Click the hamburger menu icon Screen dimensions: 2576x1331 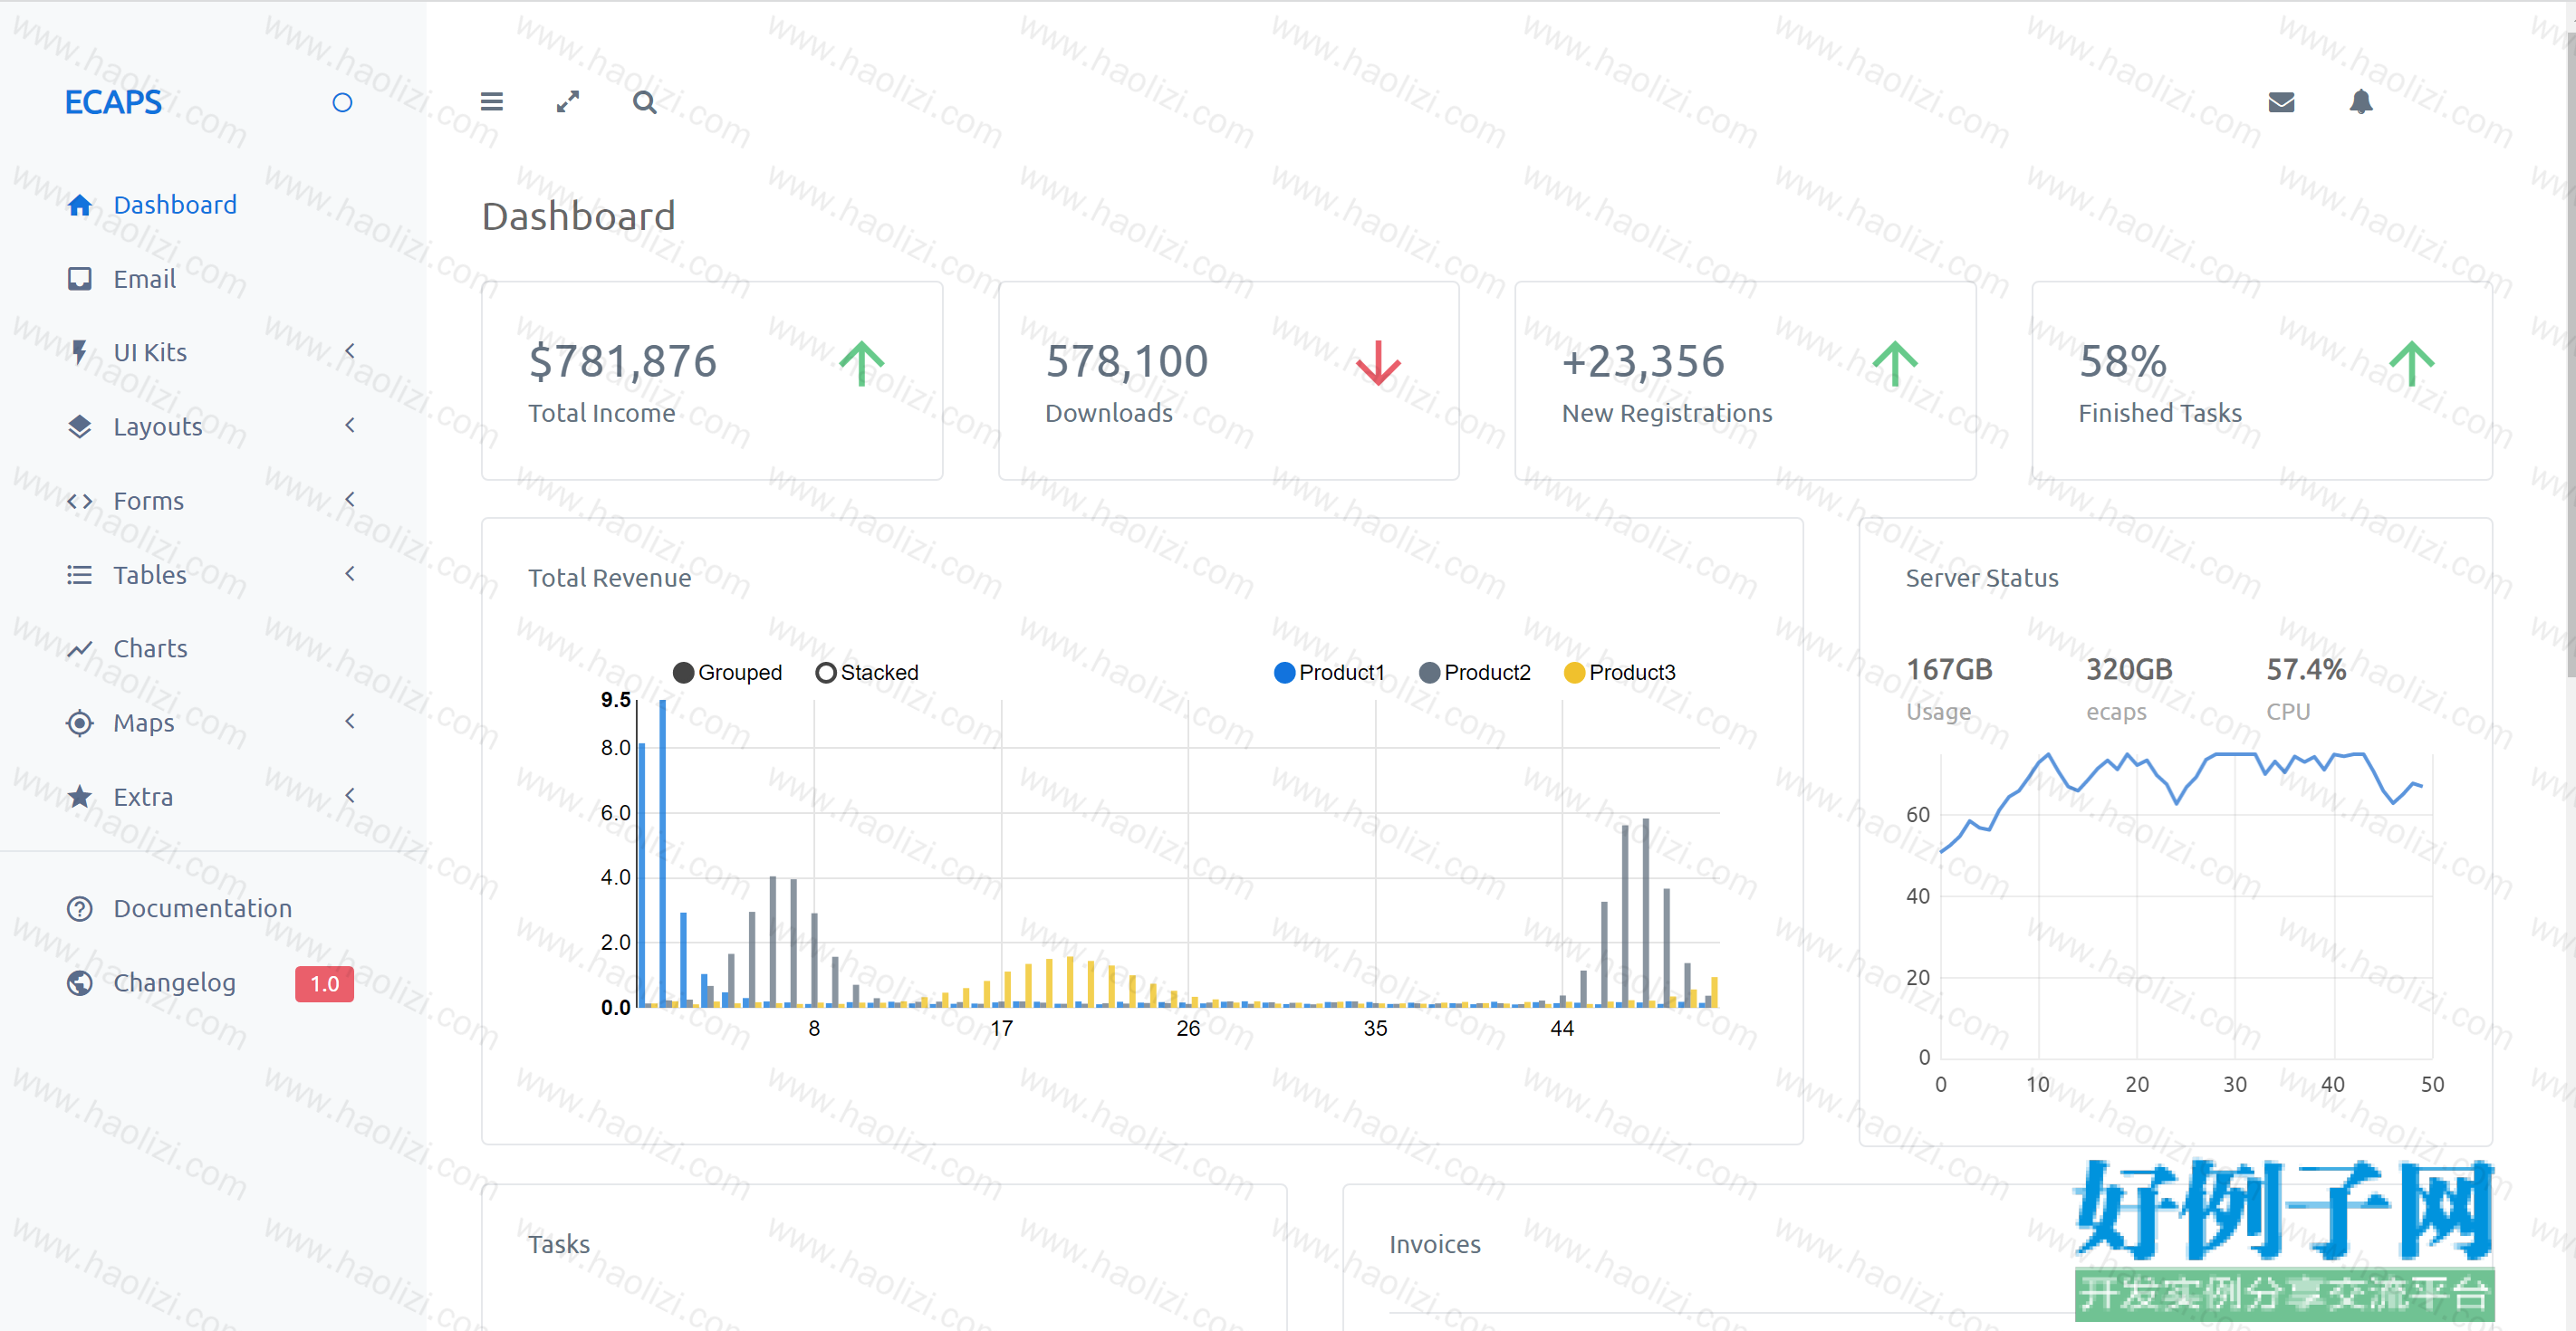491,102
